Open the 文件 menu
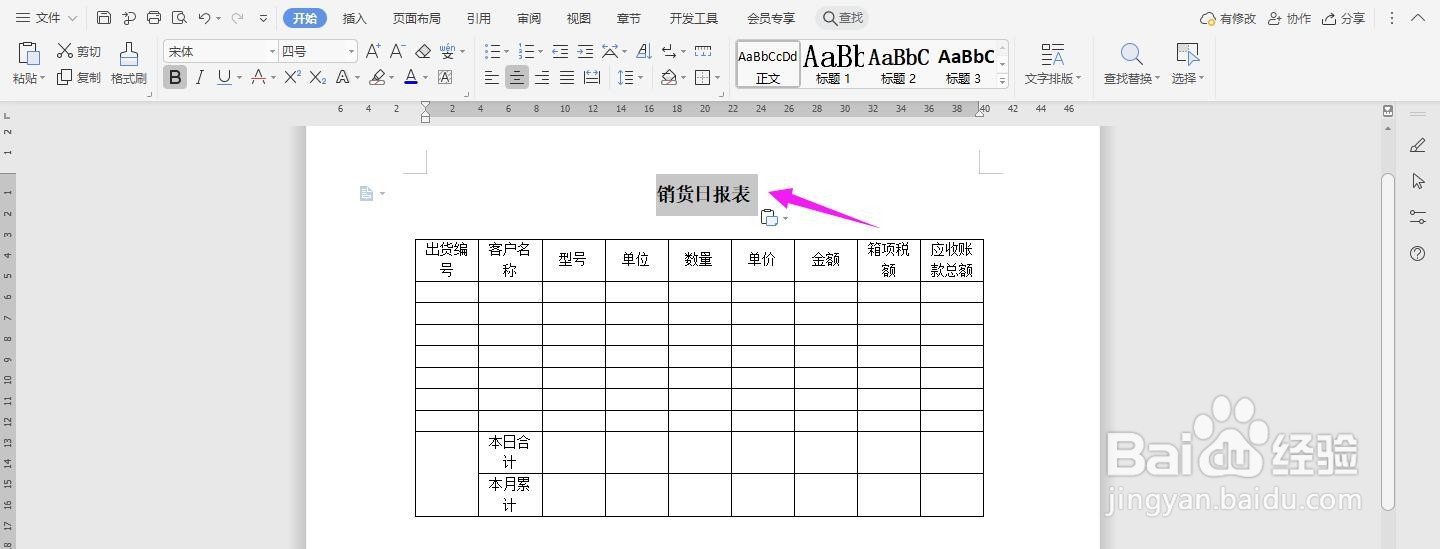 (46, 18)
